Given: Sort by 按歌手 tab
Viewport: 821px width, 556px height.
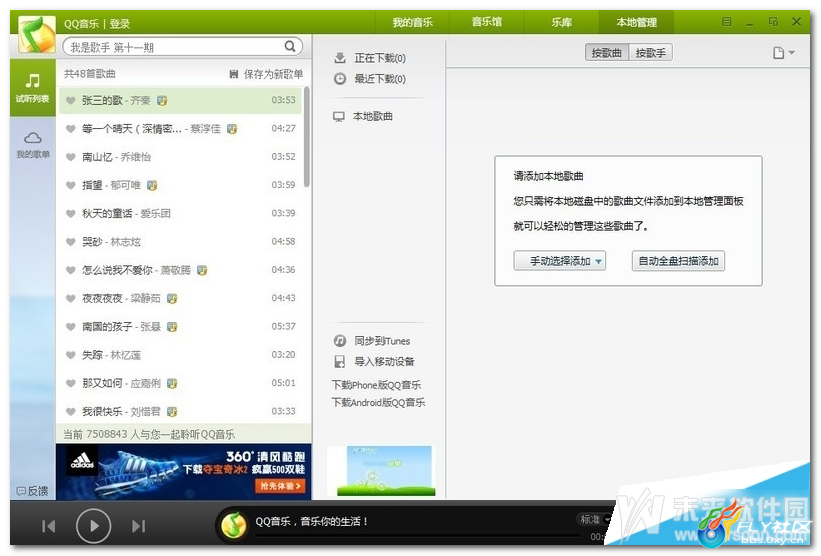Looking at the screenshot, I should click(x=650, y=52).
